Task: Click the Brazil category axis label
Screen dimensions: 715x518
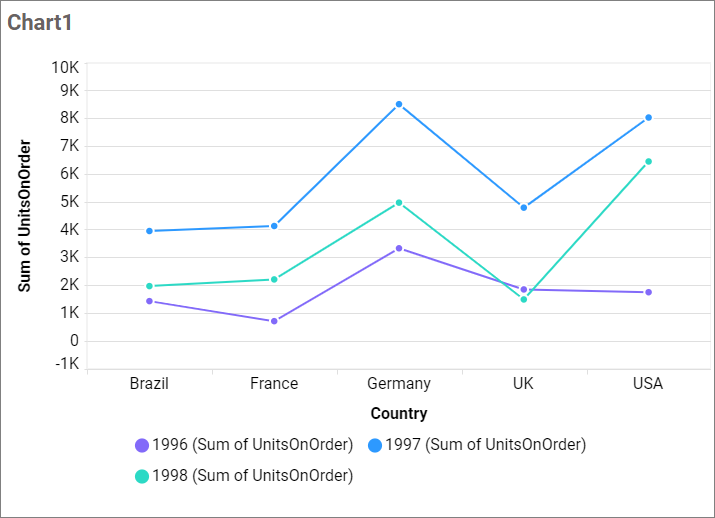Action: [149, 383]
